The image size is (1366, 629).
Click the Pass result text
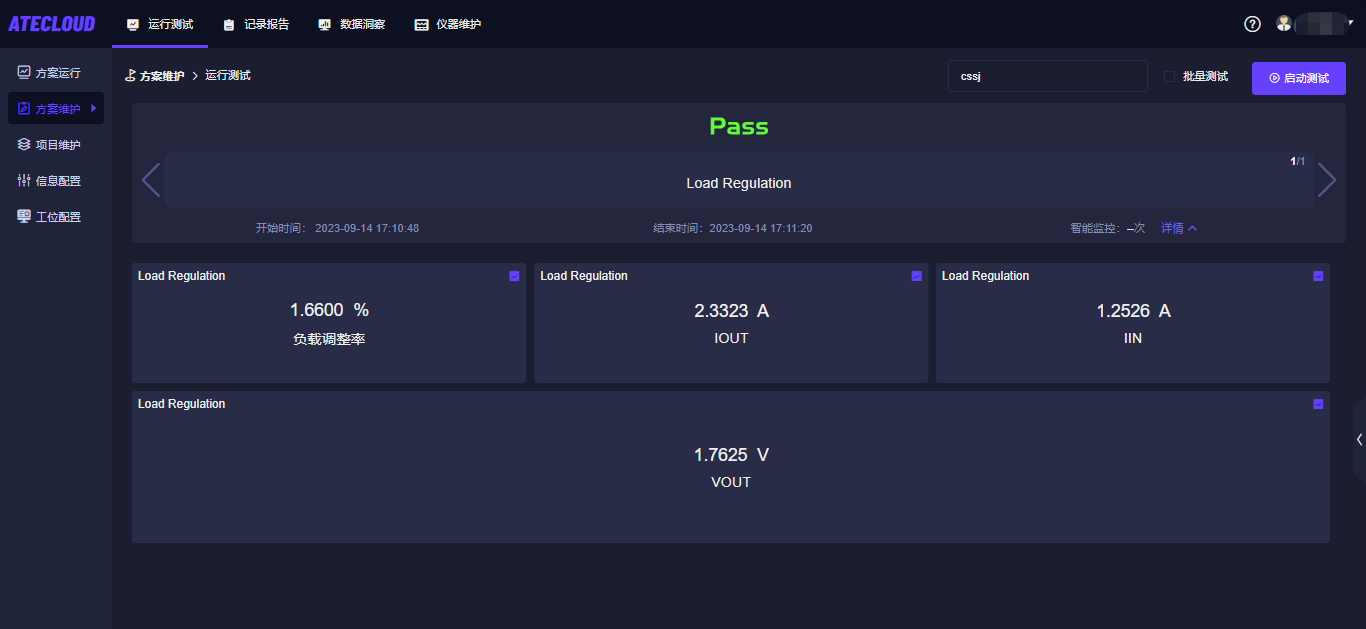739,126
